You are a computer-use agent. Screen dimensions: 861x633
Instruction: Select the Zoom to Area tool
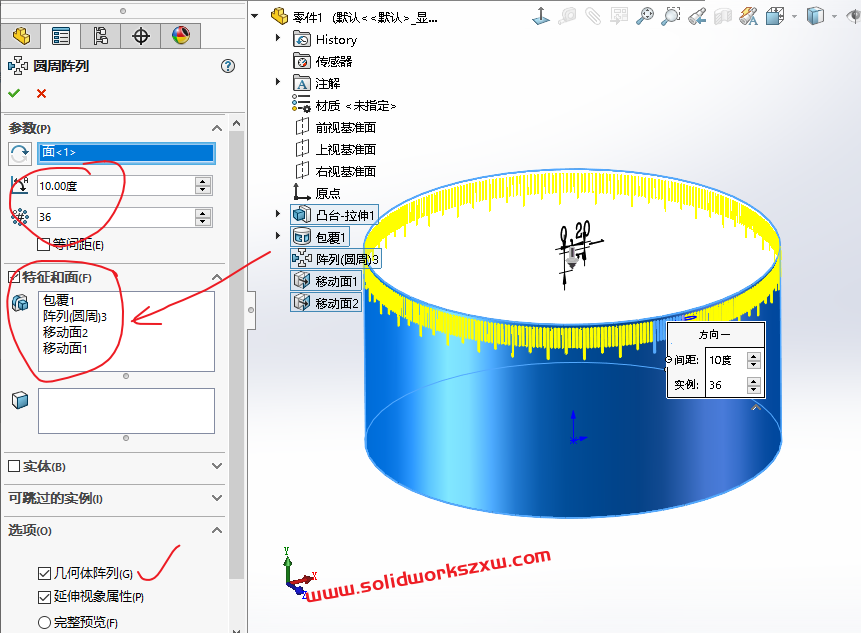[x=671, y=15]
